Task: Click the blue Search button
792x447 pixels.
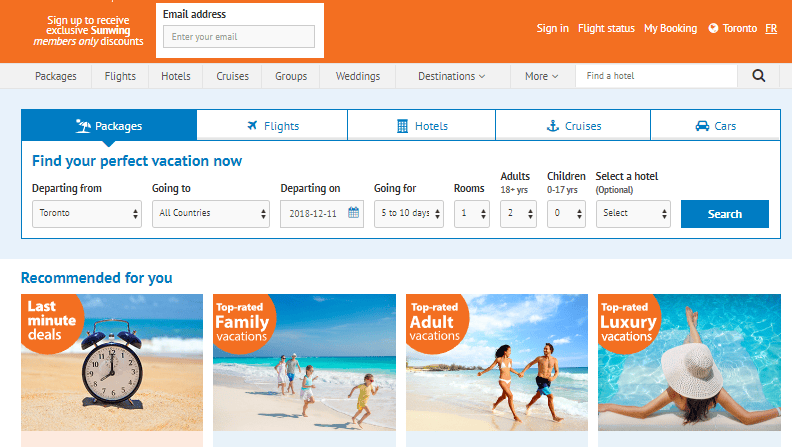Action: pyautogui.click(x=725, y=214)
